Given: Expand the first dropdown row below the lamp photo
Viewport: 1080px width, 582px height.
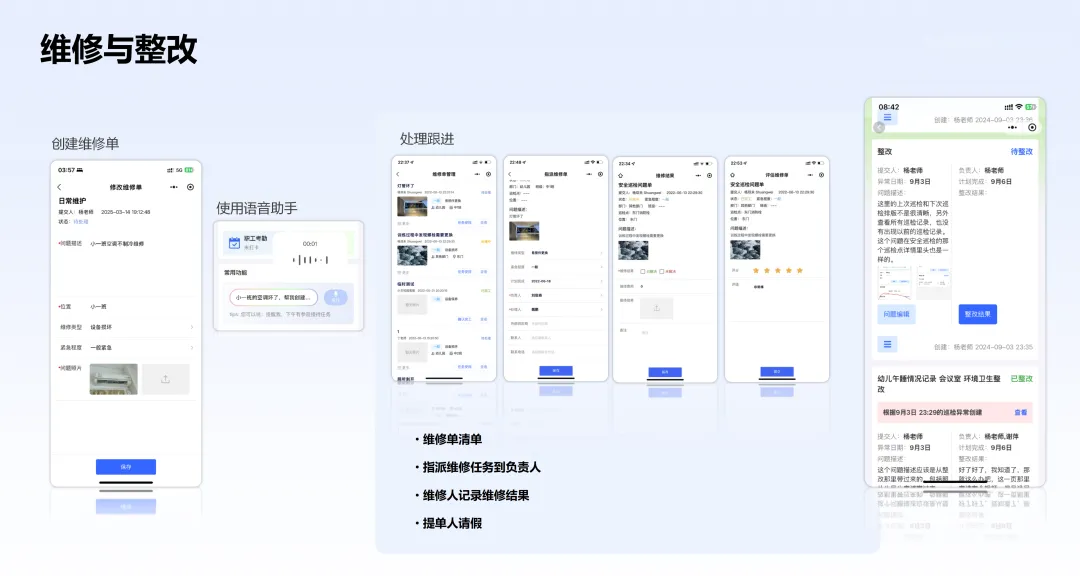Looking at the screenshot, I should pos(556,253).
